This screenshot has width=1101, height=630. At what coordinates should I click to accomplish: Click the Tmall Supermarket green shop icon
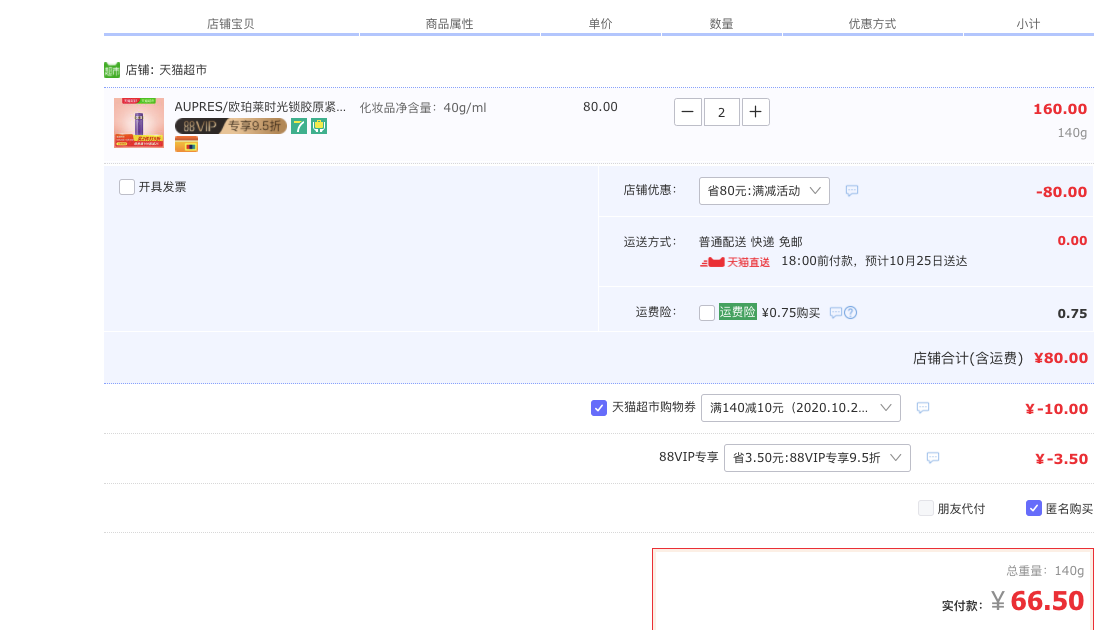tap(112, 70)
